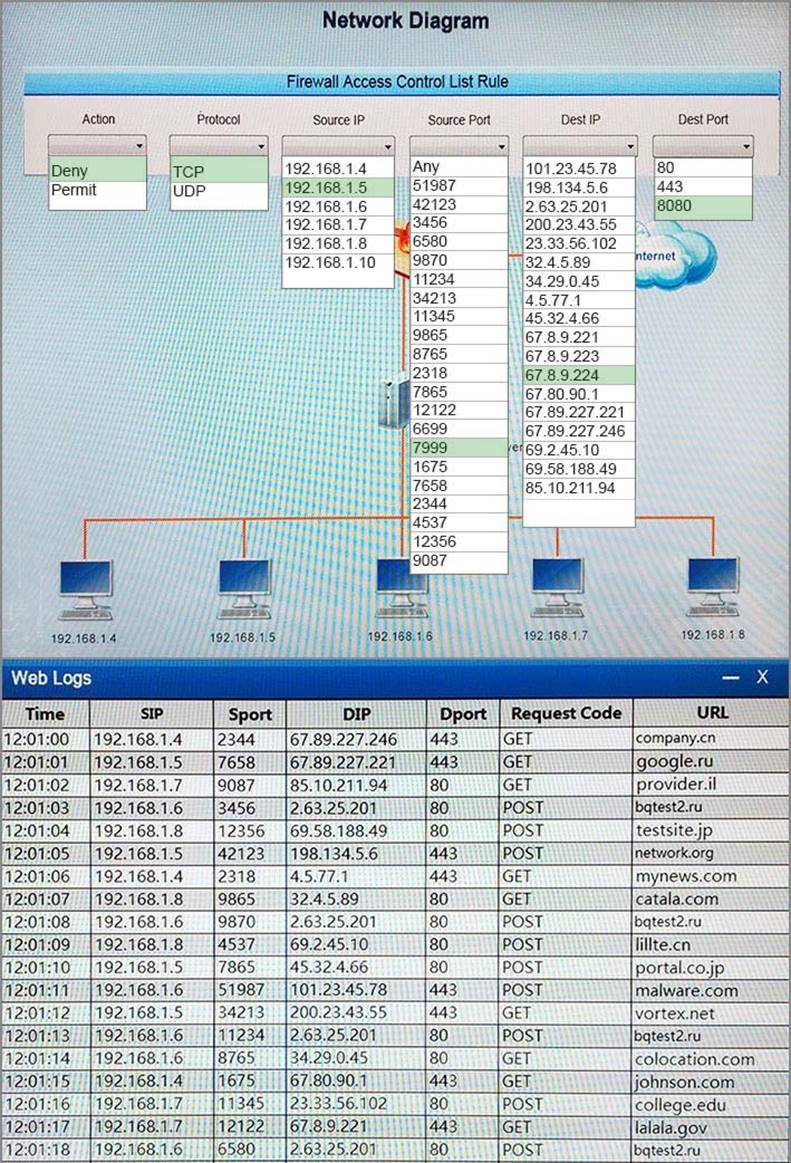Minimize the Web Logs window

pyautogui.click(x=731, y=678)
